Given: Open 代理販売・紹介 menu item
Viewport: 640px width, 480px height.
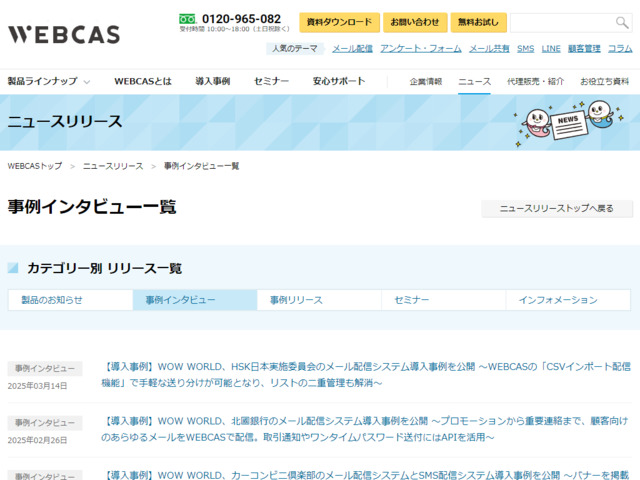Looking at the screenshot, I should 535,82.
